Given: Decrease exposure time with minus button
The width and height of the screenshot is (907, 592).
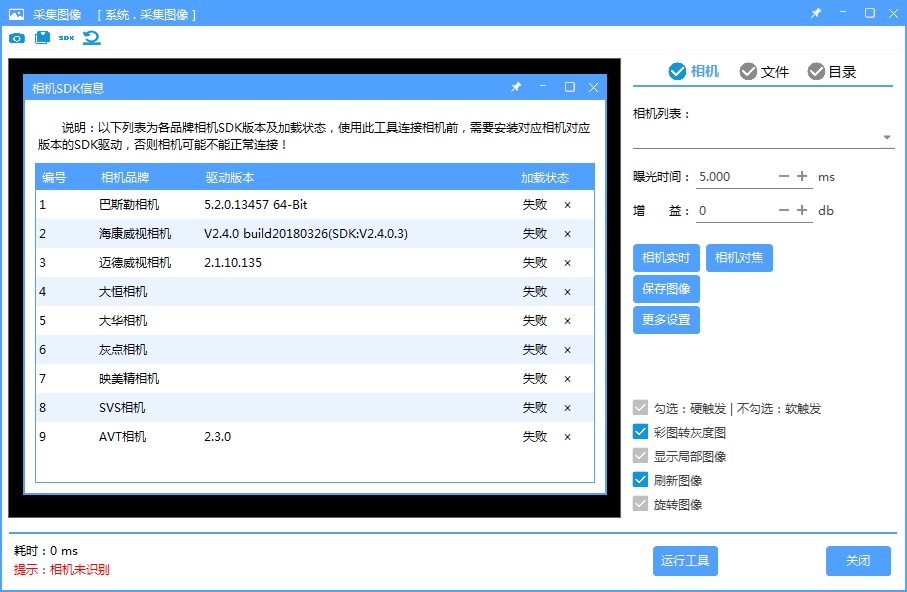Looking at the screenshot, I should [784, 176].
